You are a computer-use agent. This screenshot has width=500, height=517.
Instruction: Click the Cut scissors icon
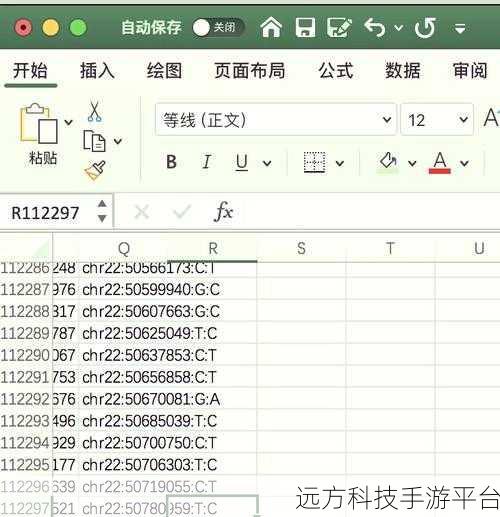point(95,111)
